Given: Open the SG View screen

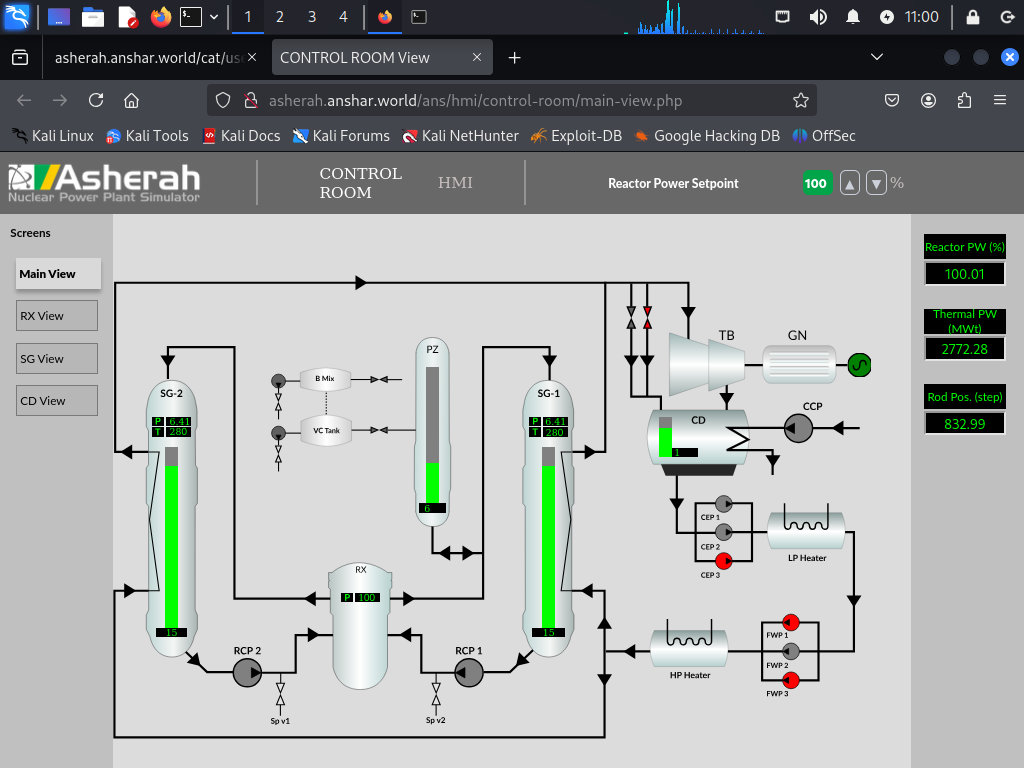Looking at the screenshot, I should coord(56,358).
